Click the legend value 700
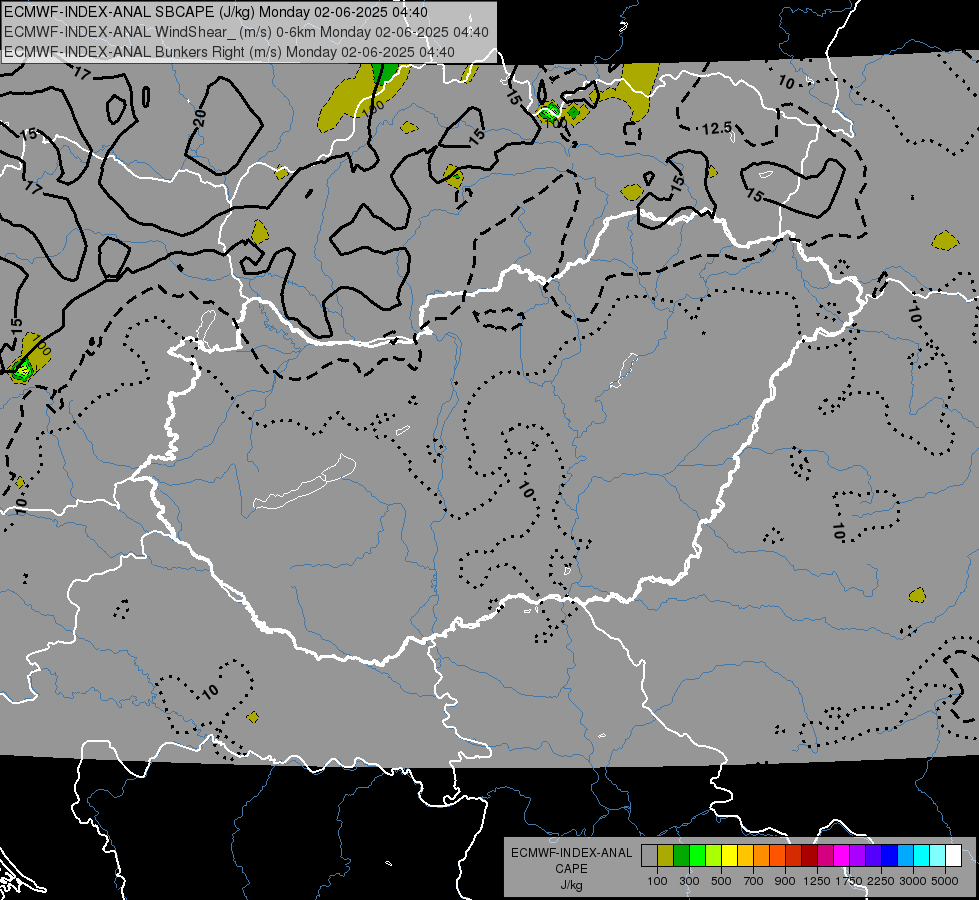979x900 pixels. (753, 881)
